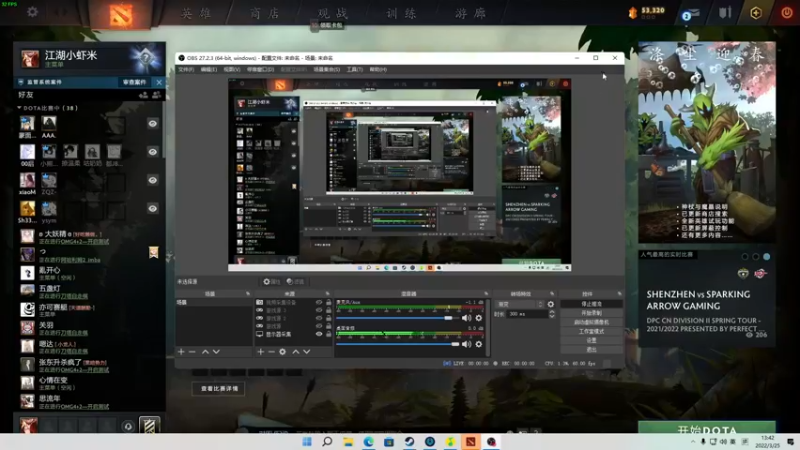Move the selected source down
800x450 pixels.
tap(307, 352)
